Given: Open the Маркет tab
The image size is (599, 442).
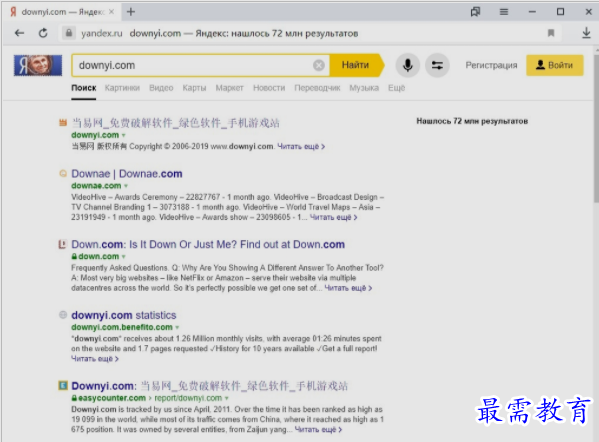Looking at the screenshot, I should [229, 88].
